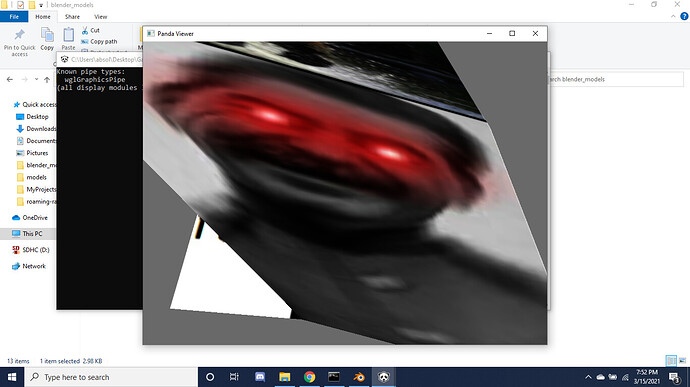Viewport: 690px width, 387px height.
Task: Click the battery tray icon
Action: coord(613,377)
